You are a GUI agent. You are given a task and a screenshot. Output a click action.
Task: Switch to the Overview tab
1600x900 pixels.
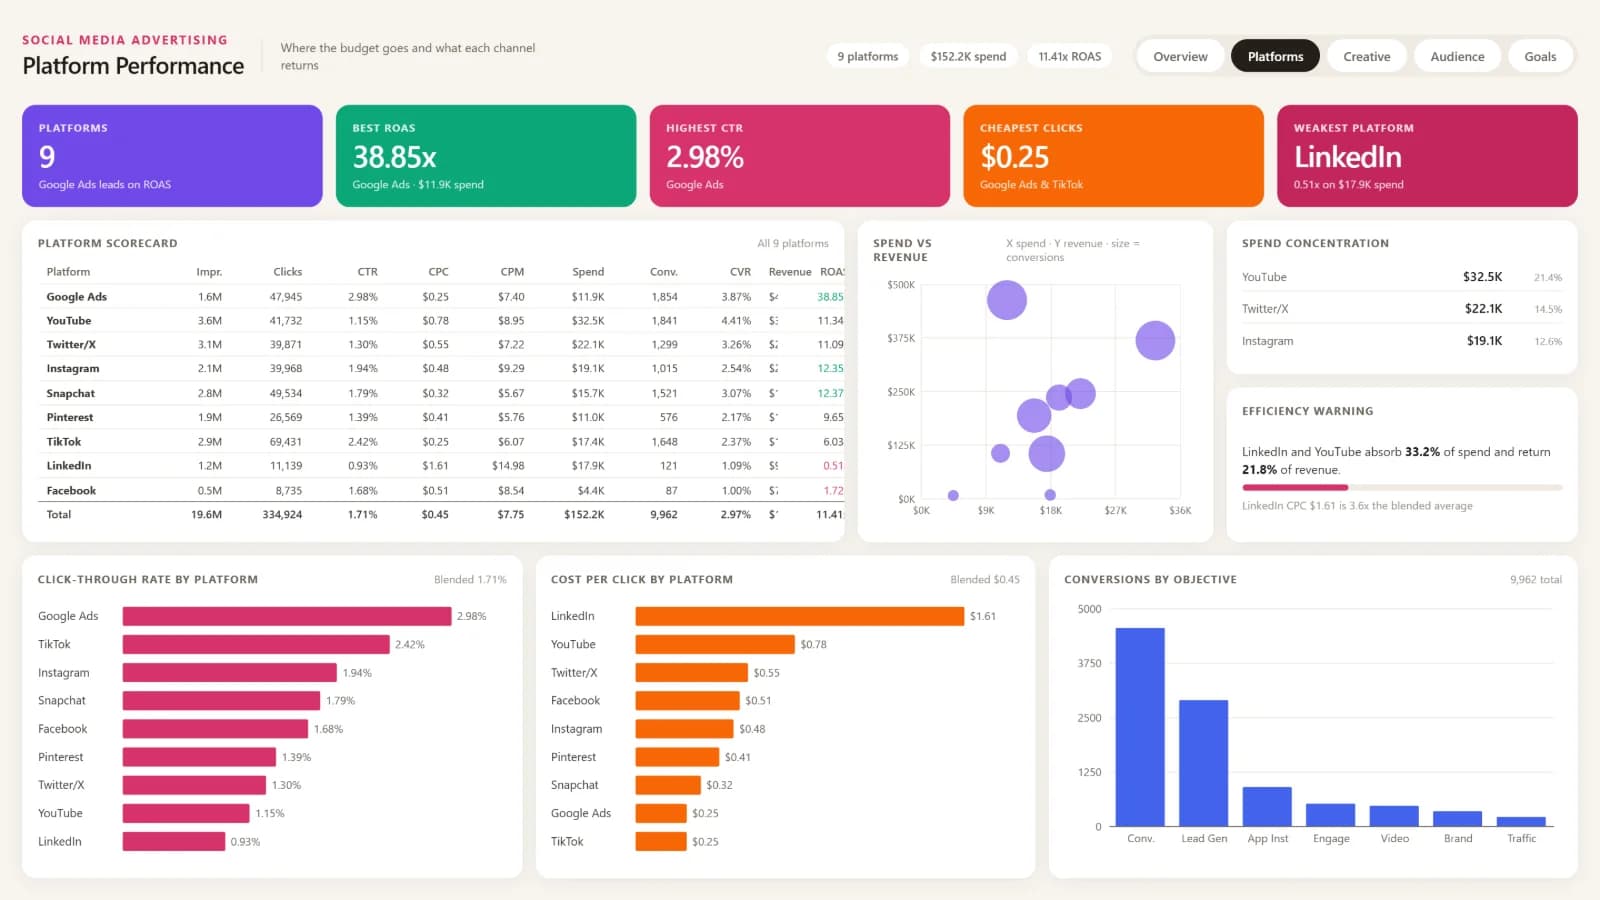(1180, 56)
